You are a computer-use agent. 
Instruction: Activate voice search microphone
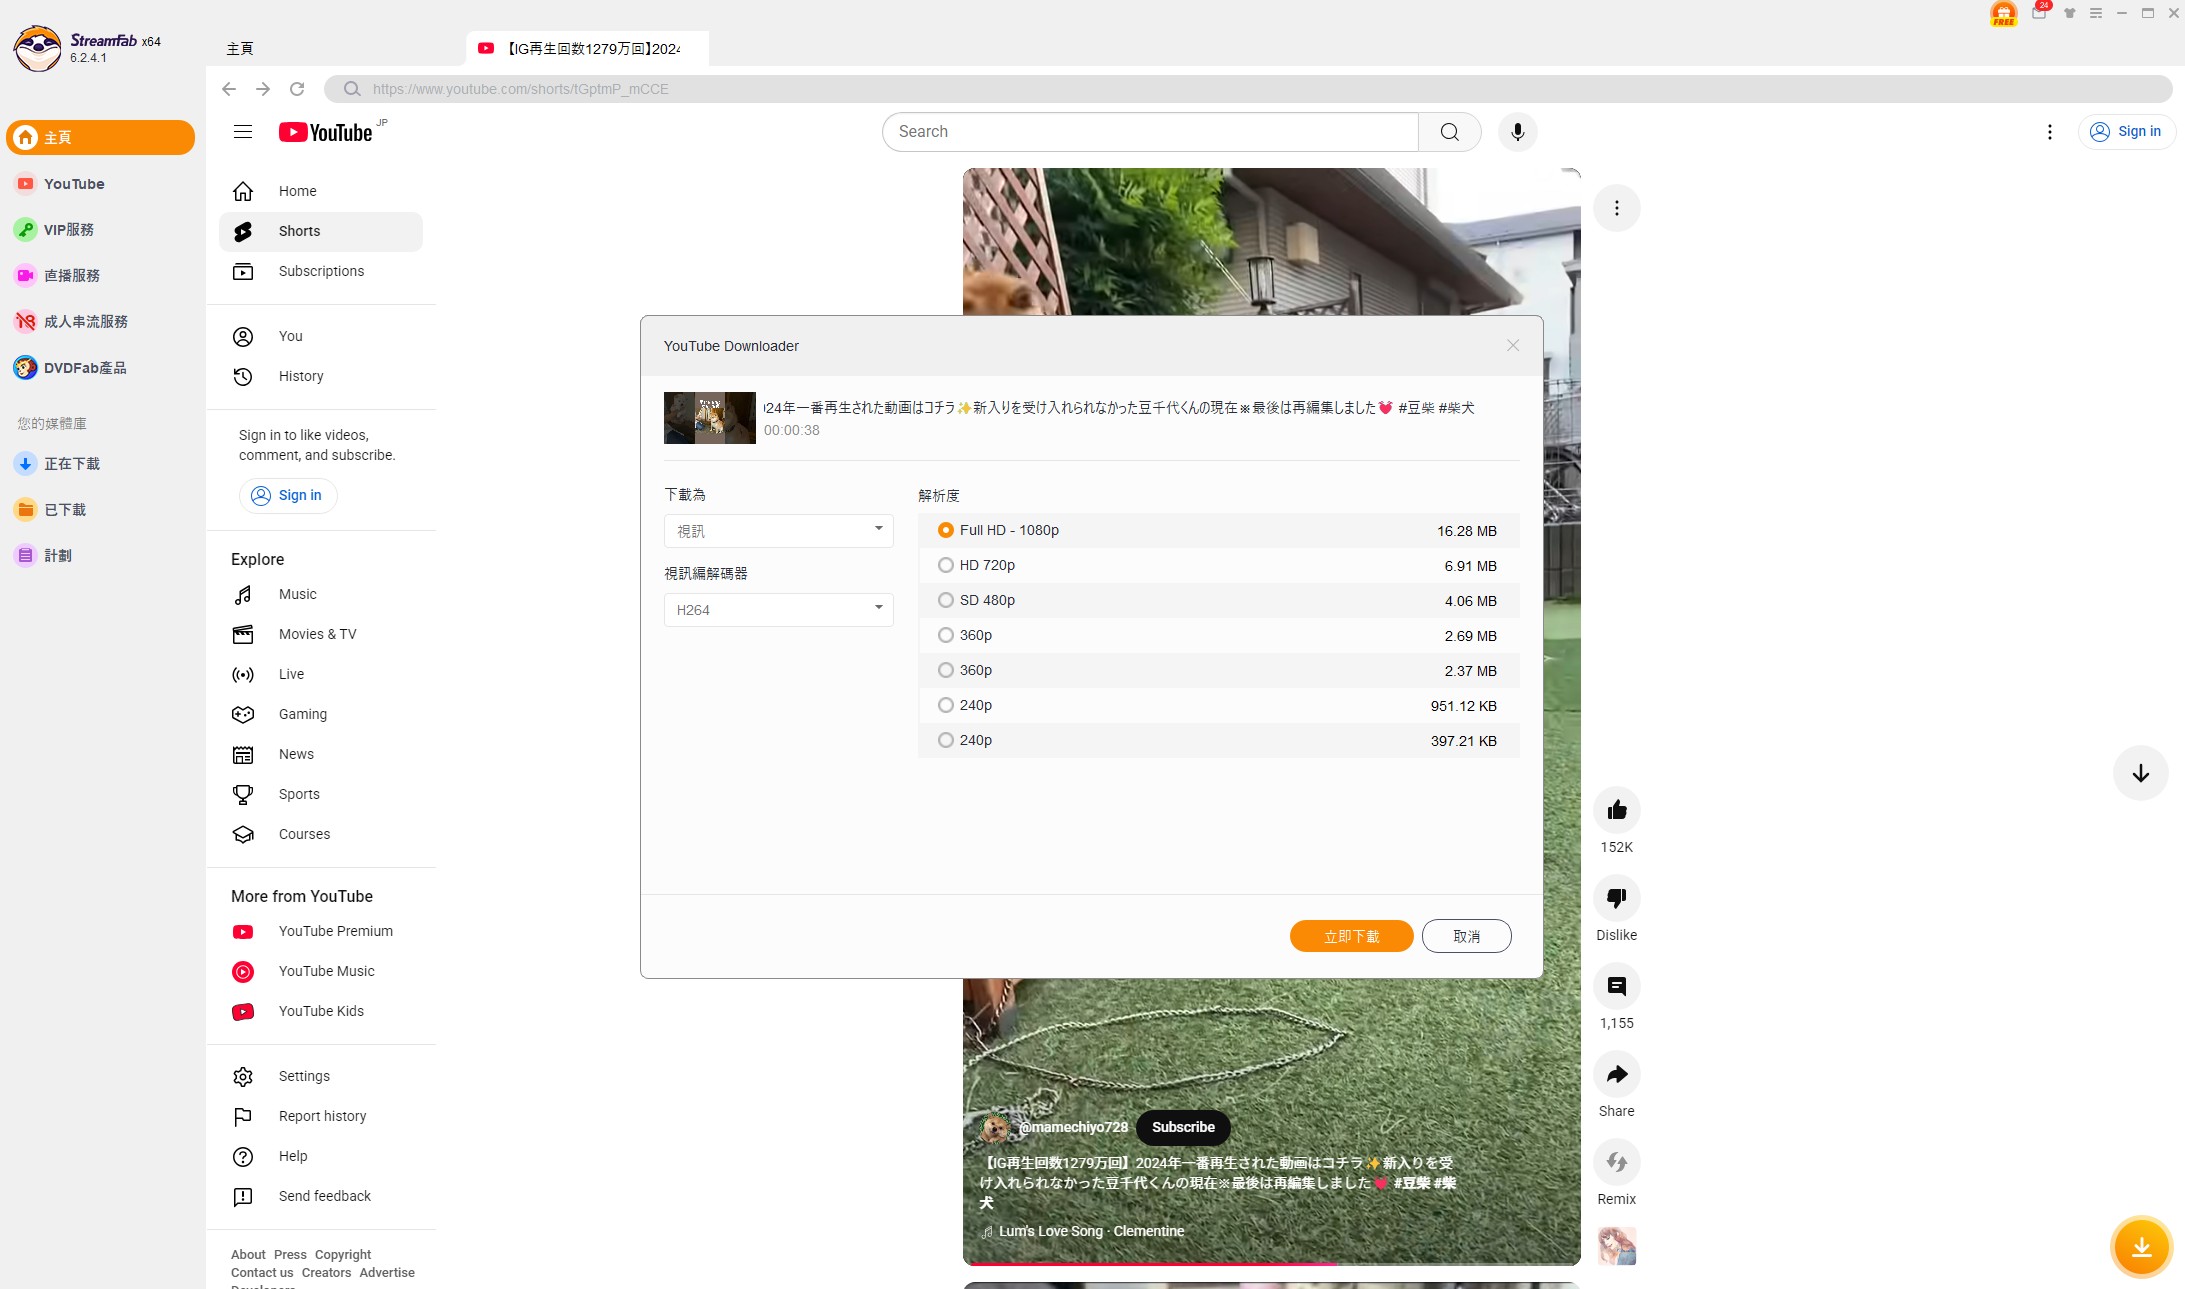tap(1517, 132)
